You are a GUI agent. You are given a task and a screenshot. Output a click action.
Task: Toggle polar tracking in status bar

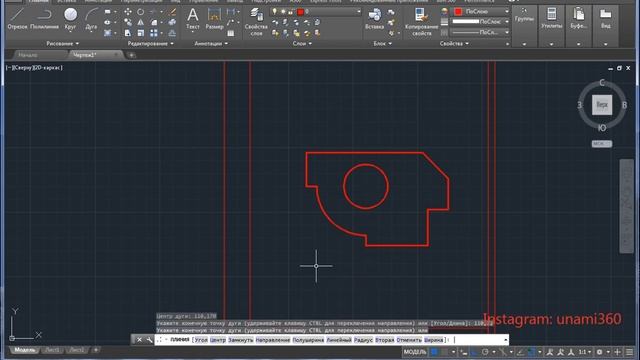(x=485, y=352)
